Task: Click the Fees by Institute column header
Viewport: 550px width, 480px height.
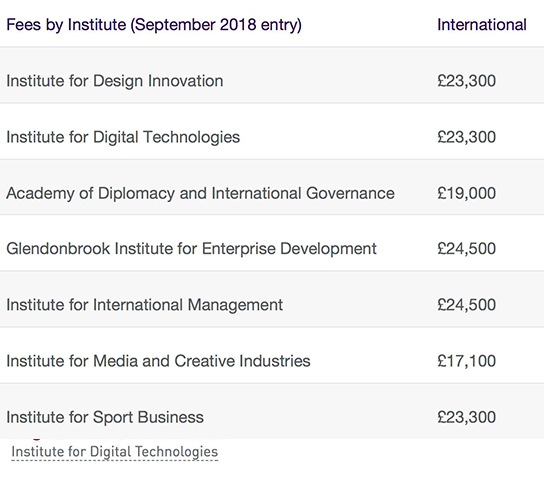Action: pyautogui.click(x=154, y=25)
